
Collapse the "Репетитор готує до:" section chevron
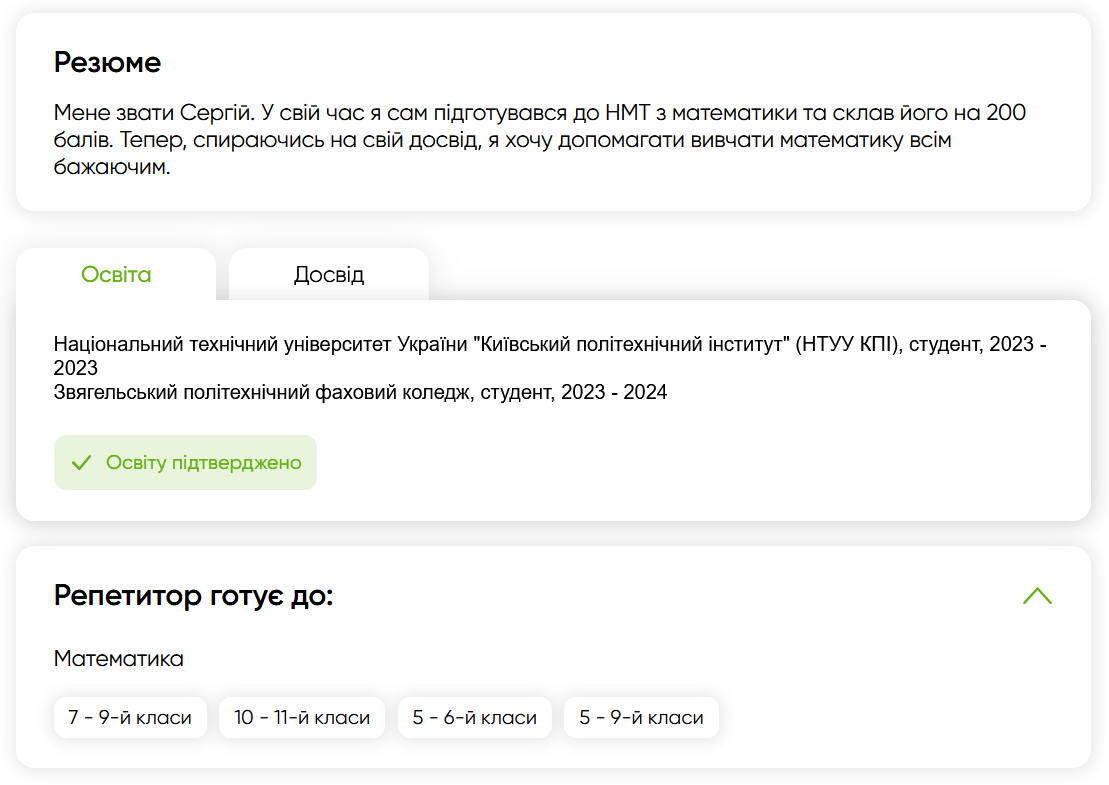[x=1037, y=596]
